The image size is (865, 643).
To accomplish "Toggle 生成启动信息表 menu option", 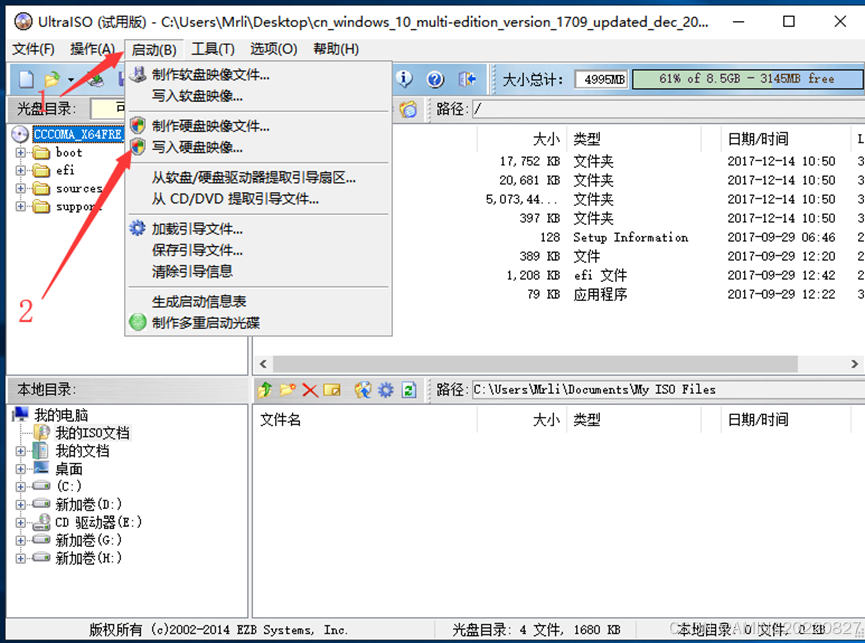I will point(259,301).
